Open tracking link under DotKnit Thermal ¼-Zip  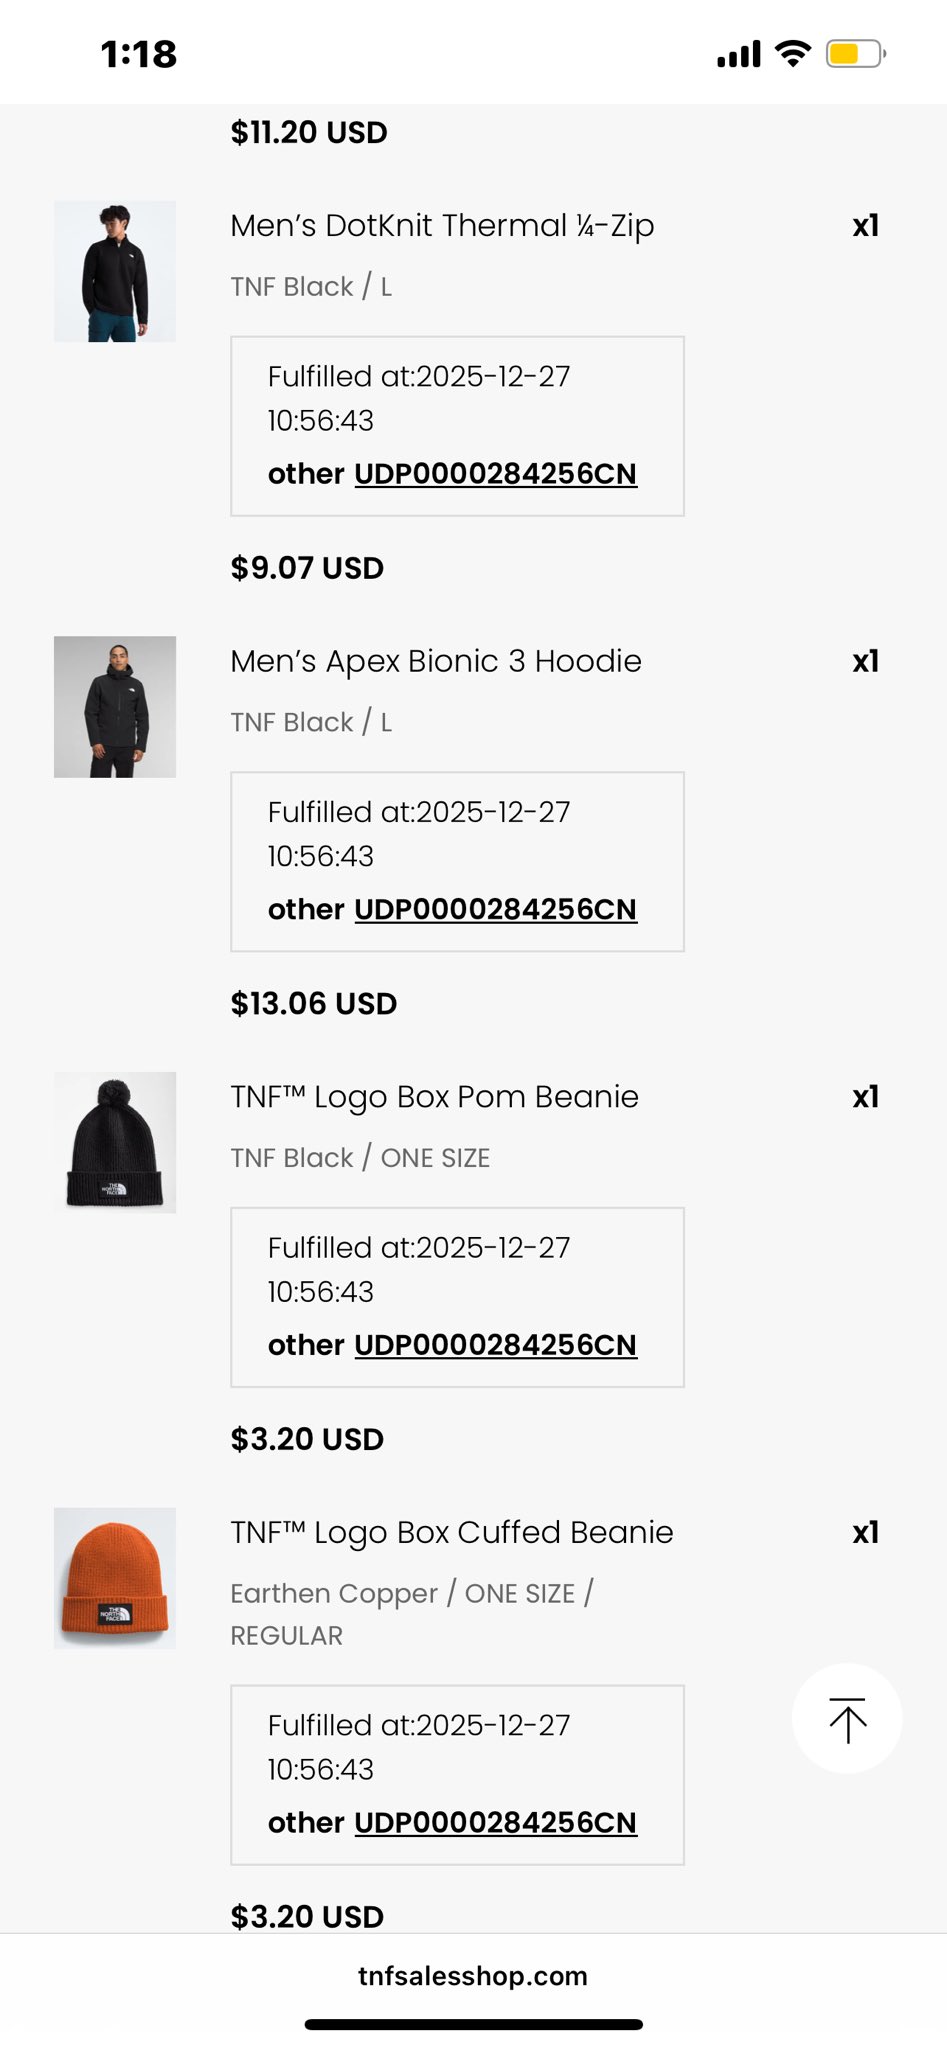[495, 474]
